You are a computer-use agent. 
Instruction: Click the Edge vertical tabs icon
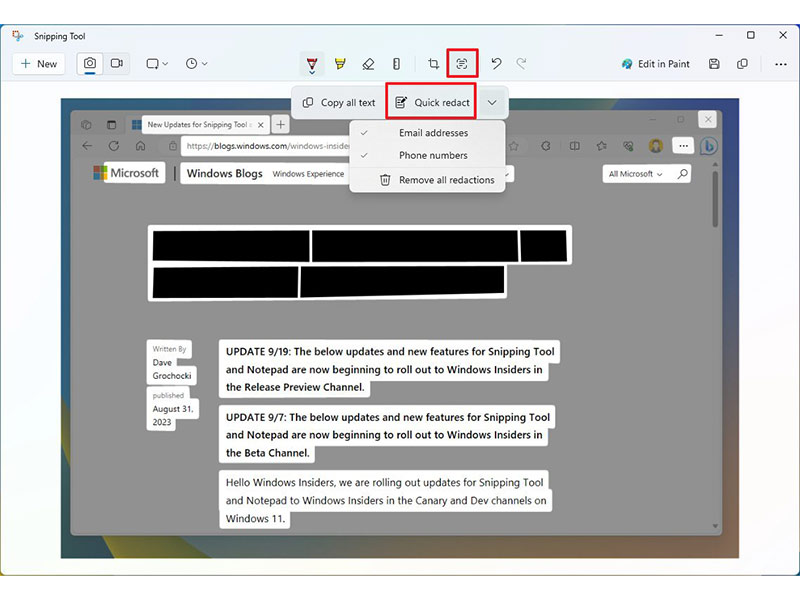(111, 125)
